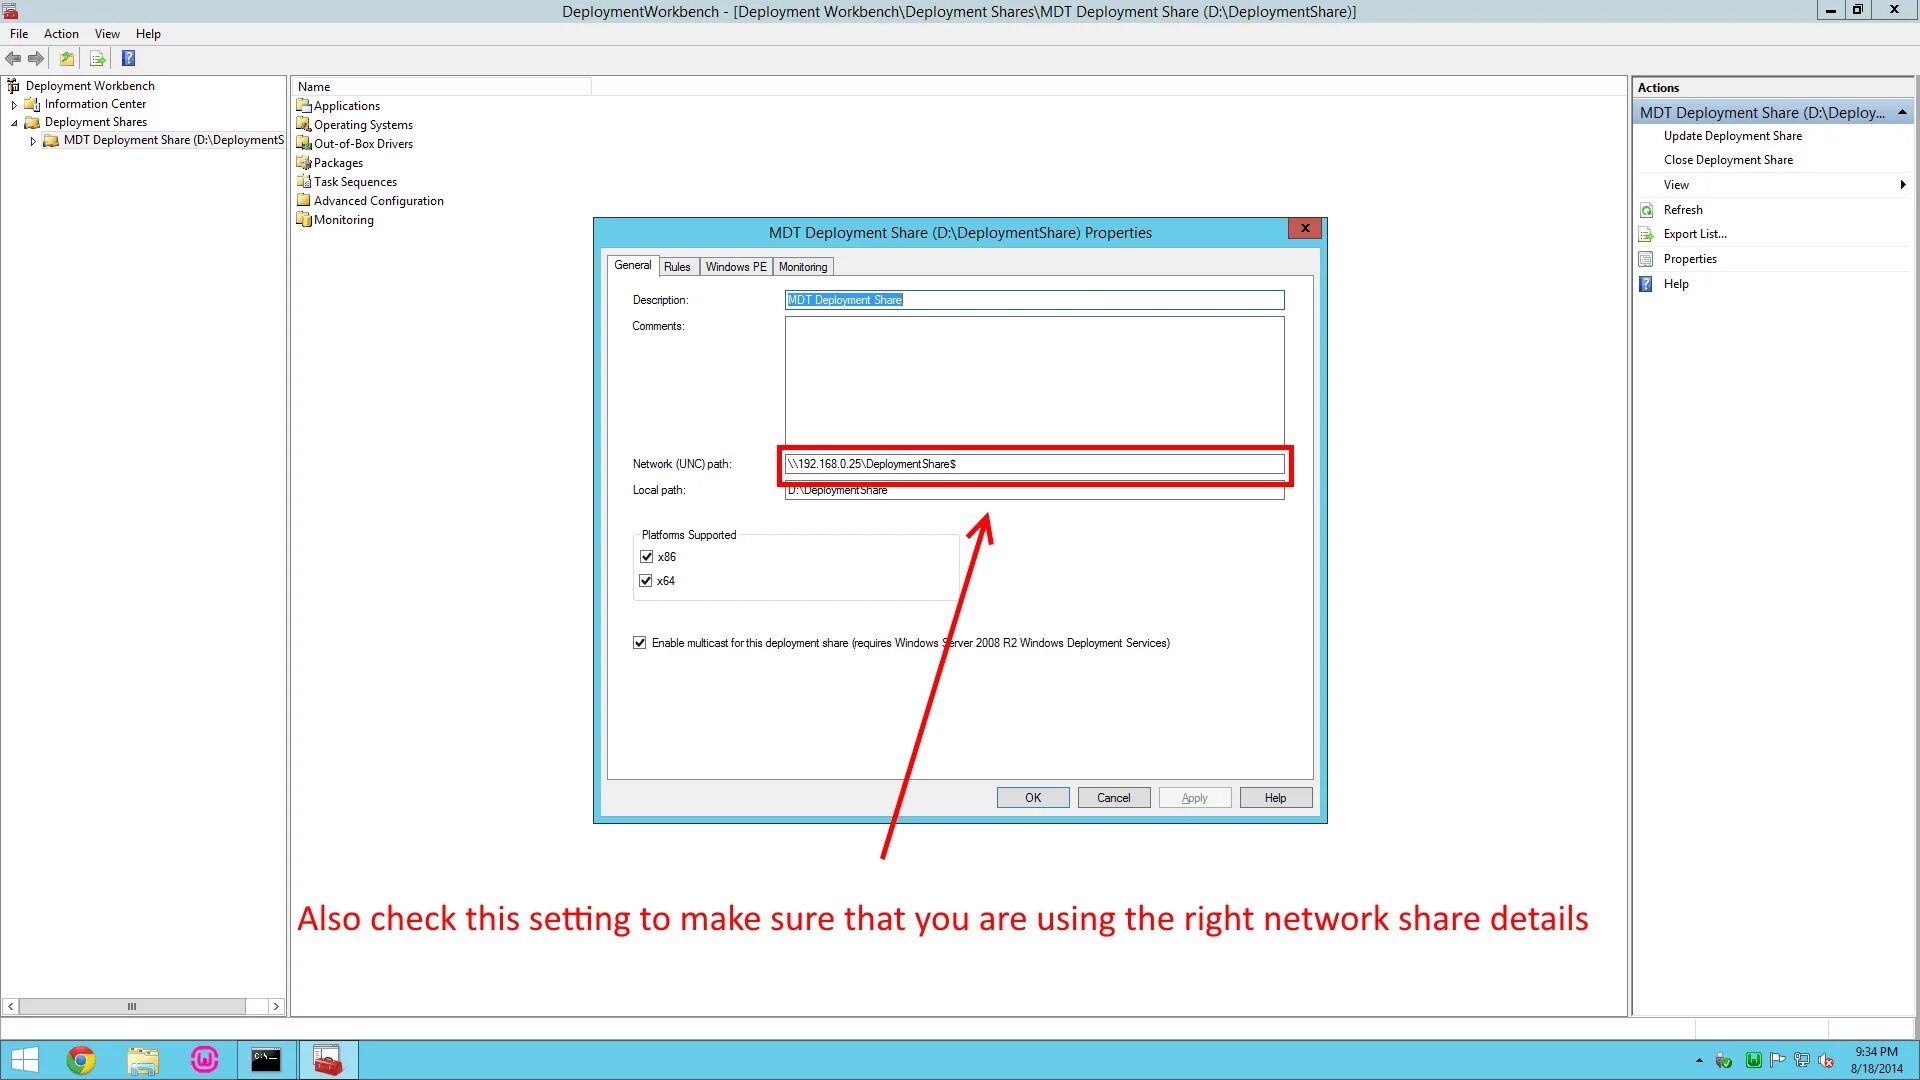Open Google Chrome from the taskbar
This screenshot has width=1920, height=1080.
[x=81, y=1060]
